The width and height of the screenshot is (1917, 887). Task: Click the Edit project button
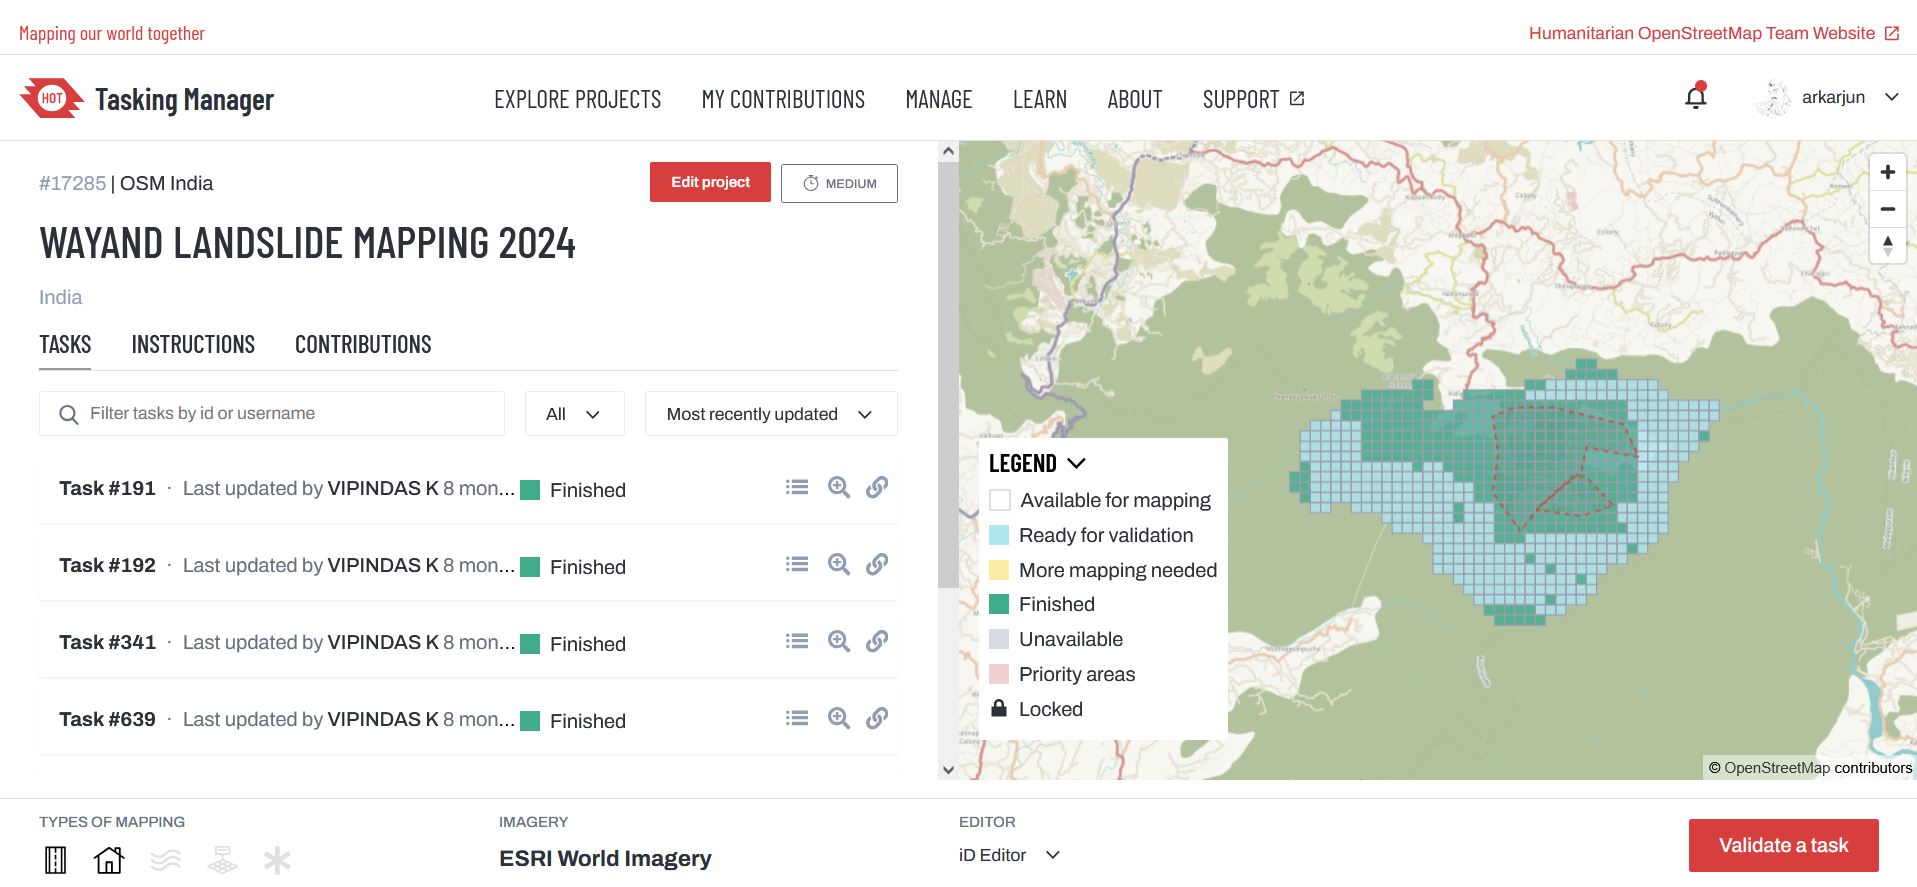tap(710, 182)
